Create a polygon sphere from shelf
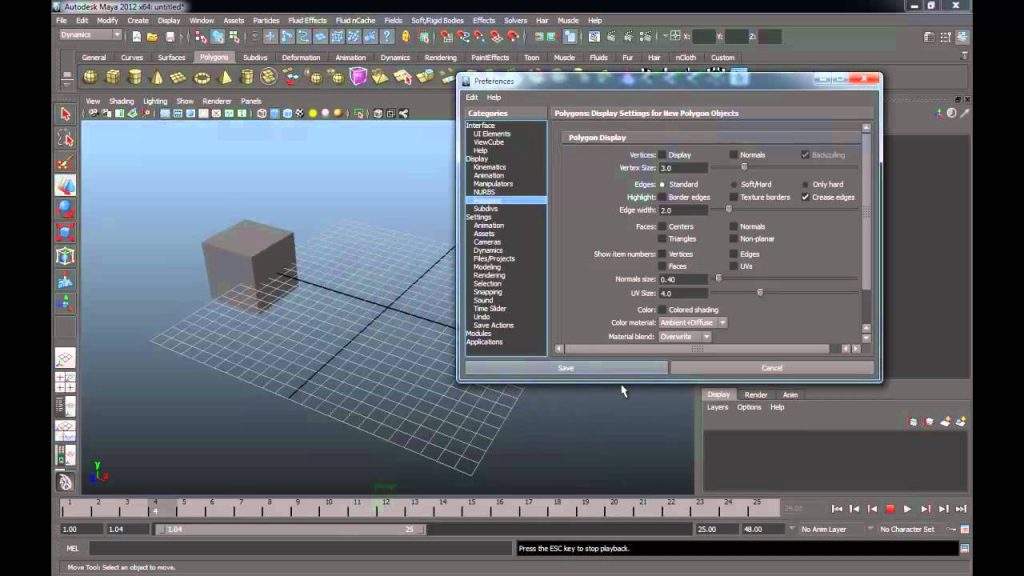The image size is (1024, 576). click(90, 77)
